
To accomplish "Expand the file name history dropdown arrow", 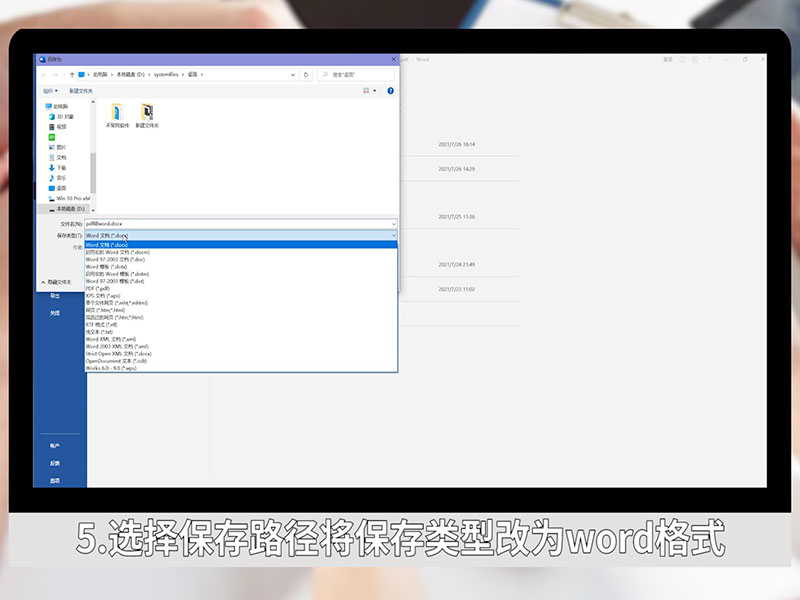I will (393, 223).
